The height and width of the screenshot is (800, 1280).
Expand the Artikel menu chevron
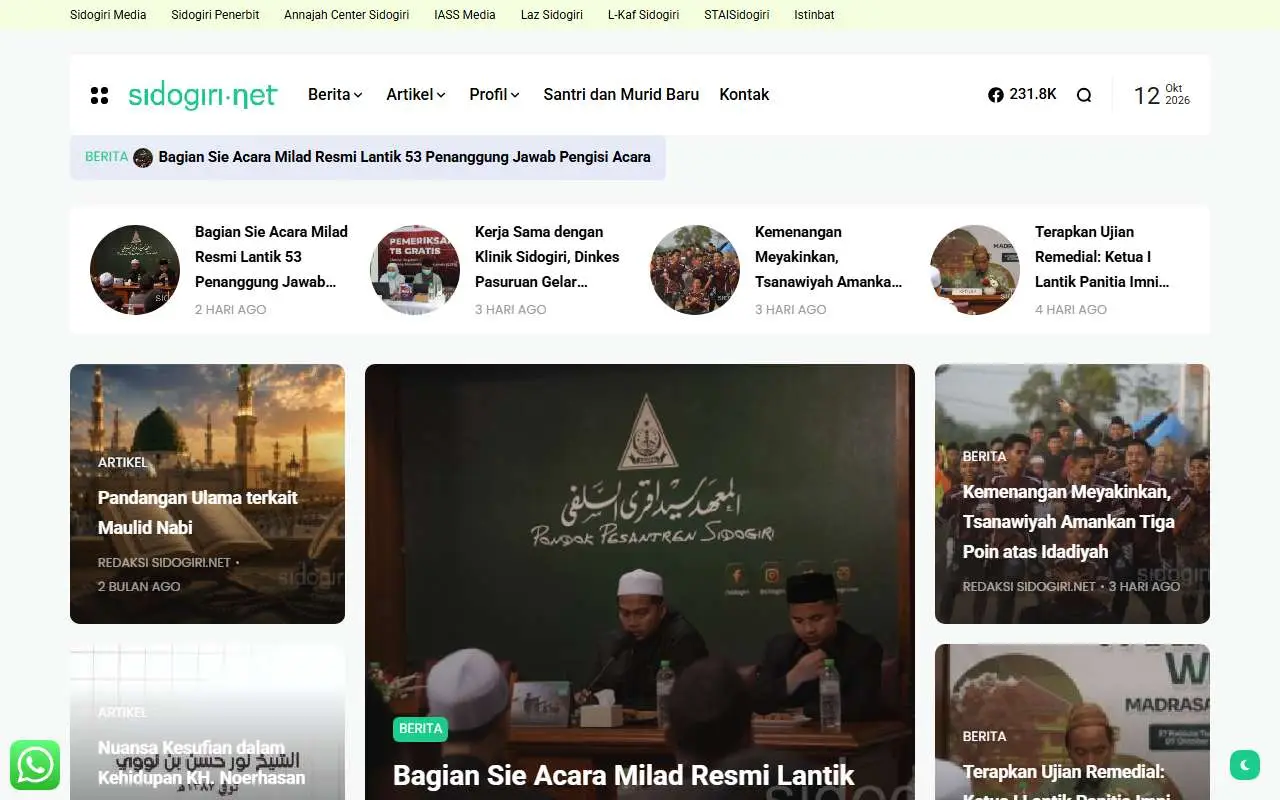(x=441, y=95)
